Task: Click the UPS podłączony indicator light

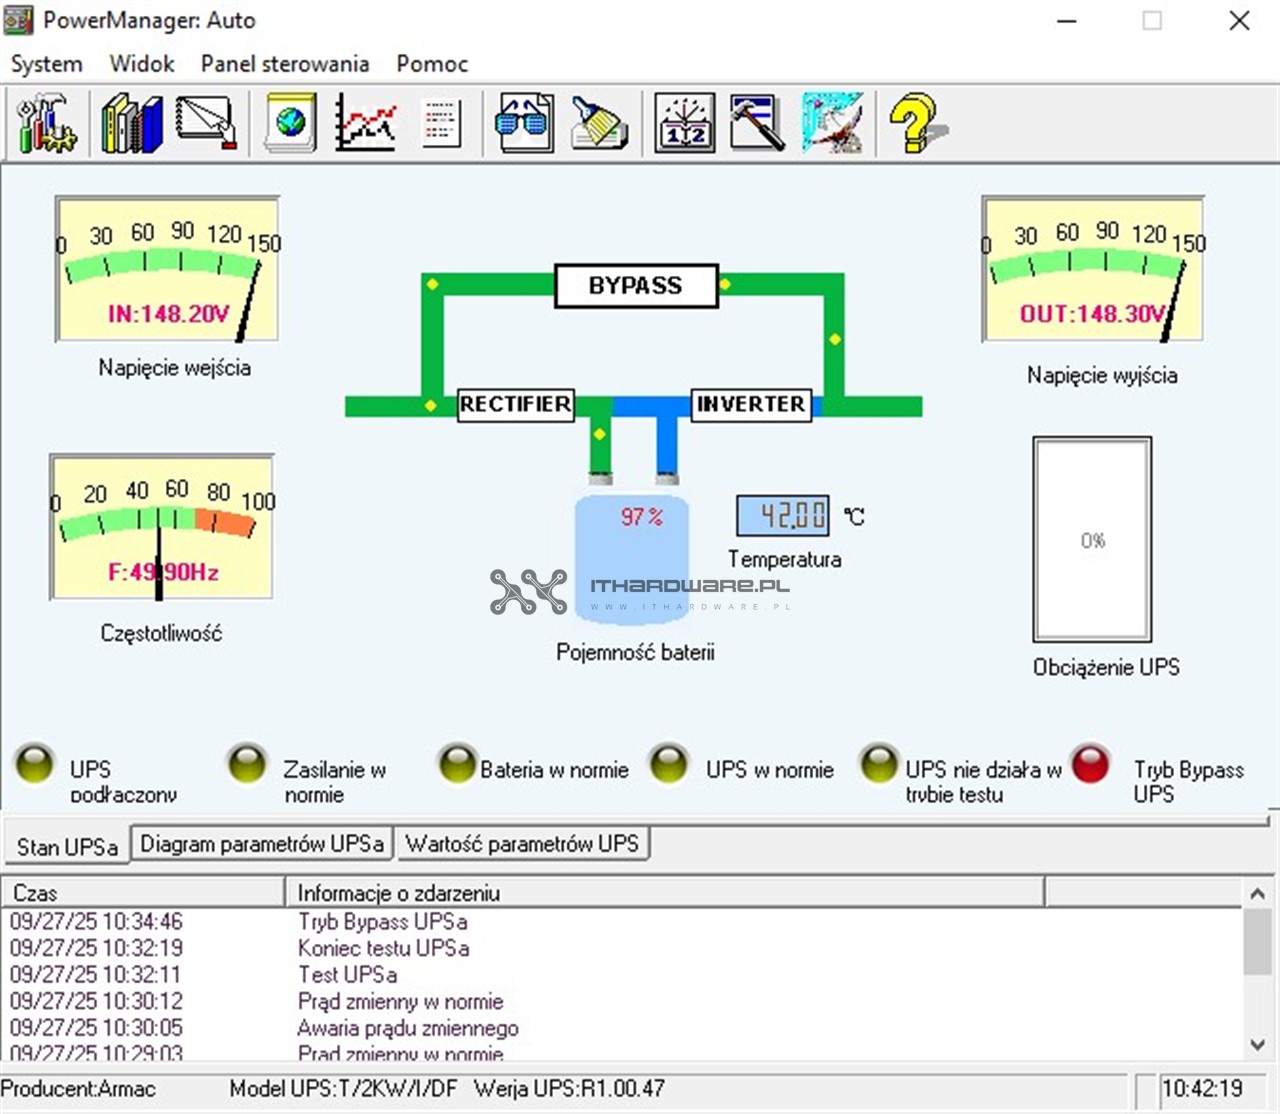Action: [x=35, y=765]
